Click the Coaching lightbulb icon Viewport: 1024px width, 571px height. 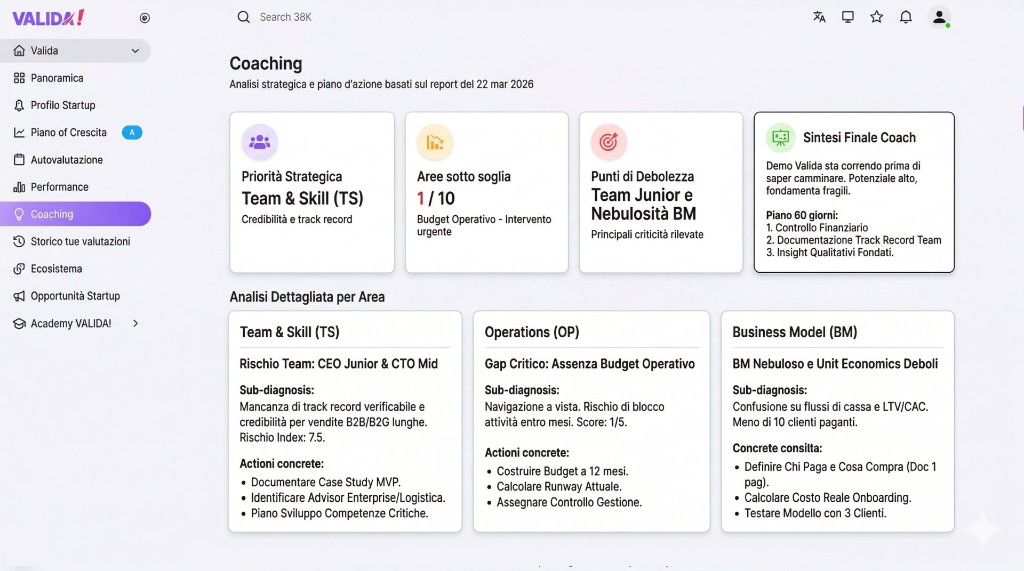(19, 214)
